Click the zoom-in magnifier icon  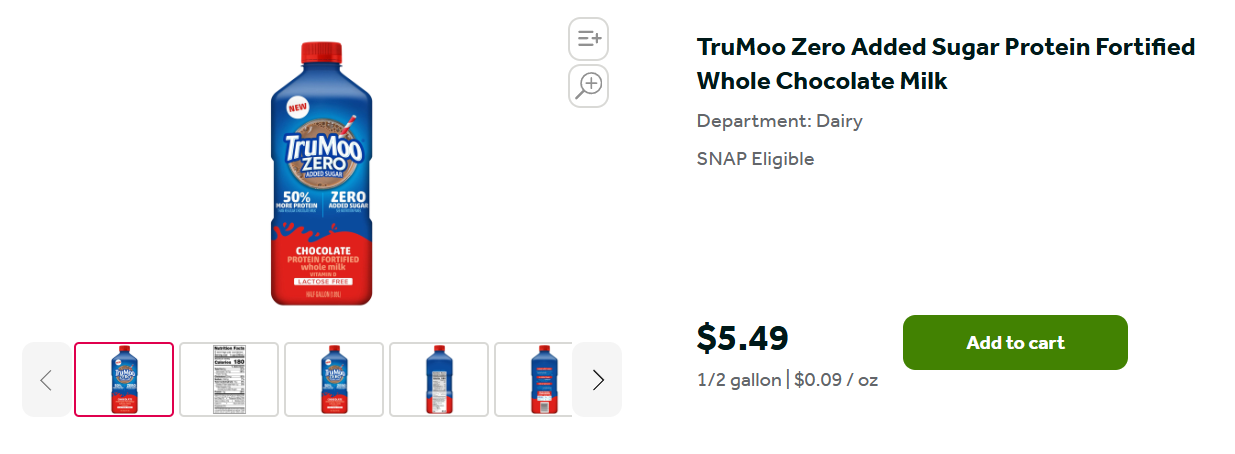tap(588, 86)
